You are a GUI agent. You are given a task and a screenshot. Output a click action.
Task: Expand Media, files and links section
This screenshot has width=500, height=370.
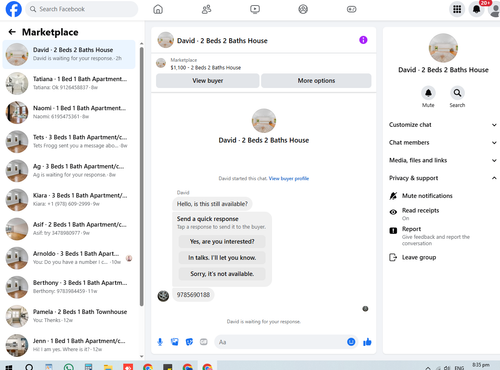coord(442,160)
